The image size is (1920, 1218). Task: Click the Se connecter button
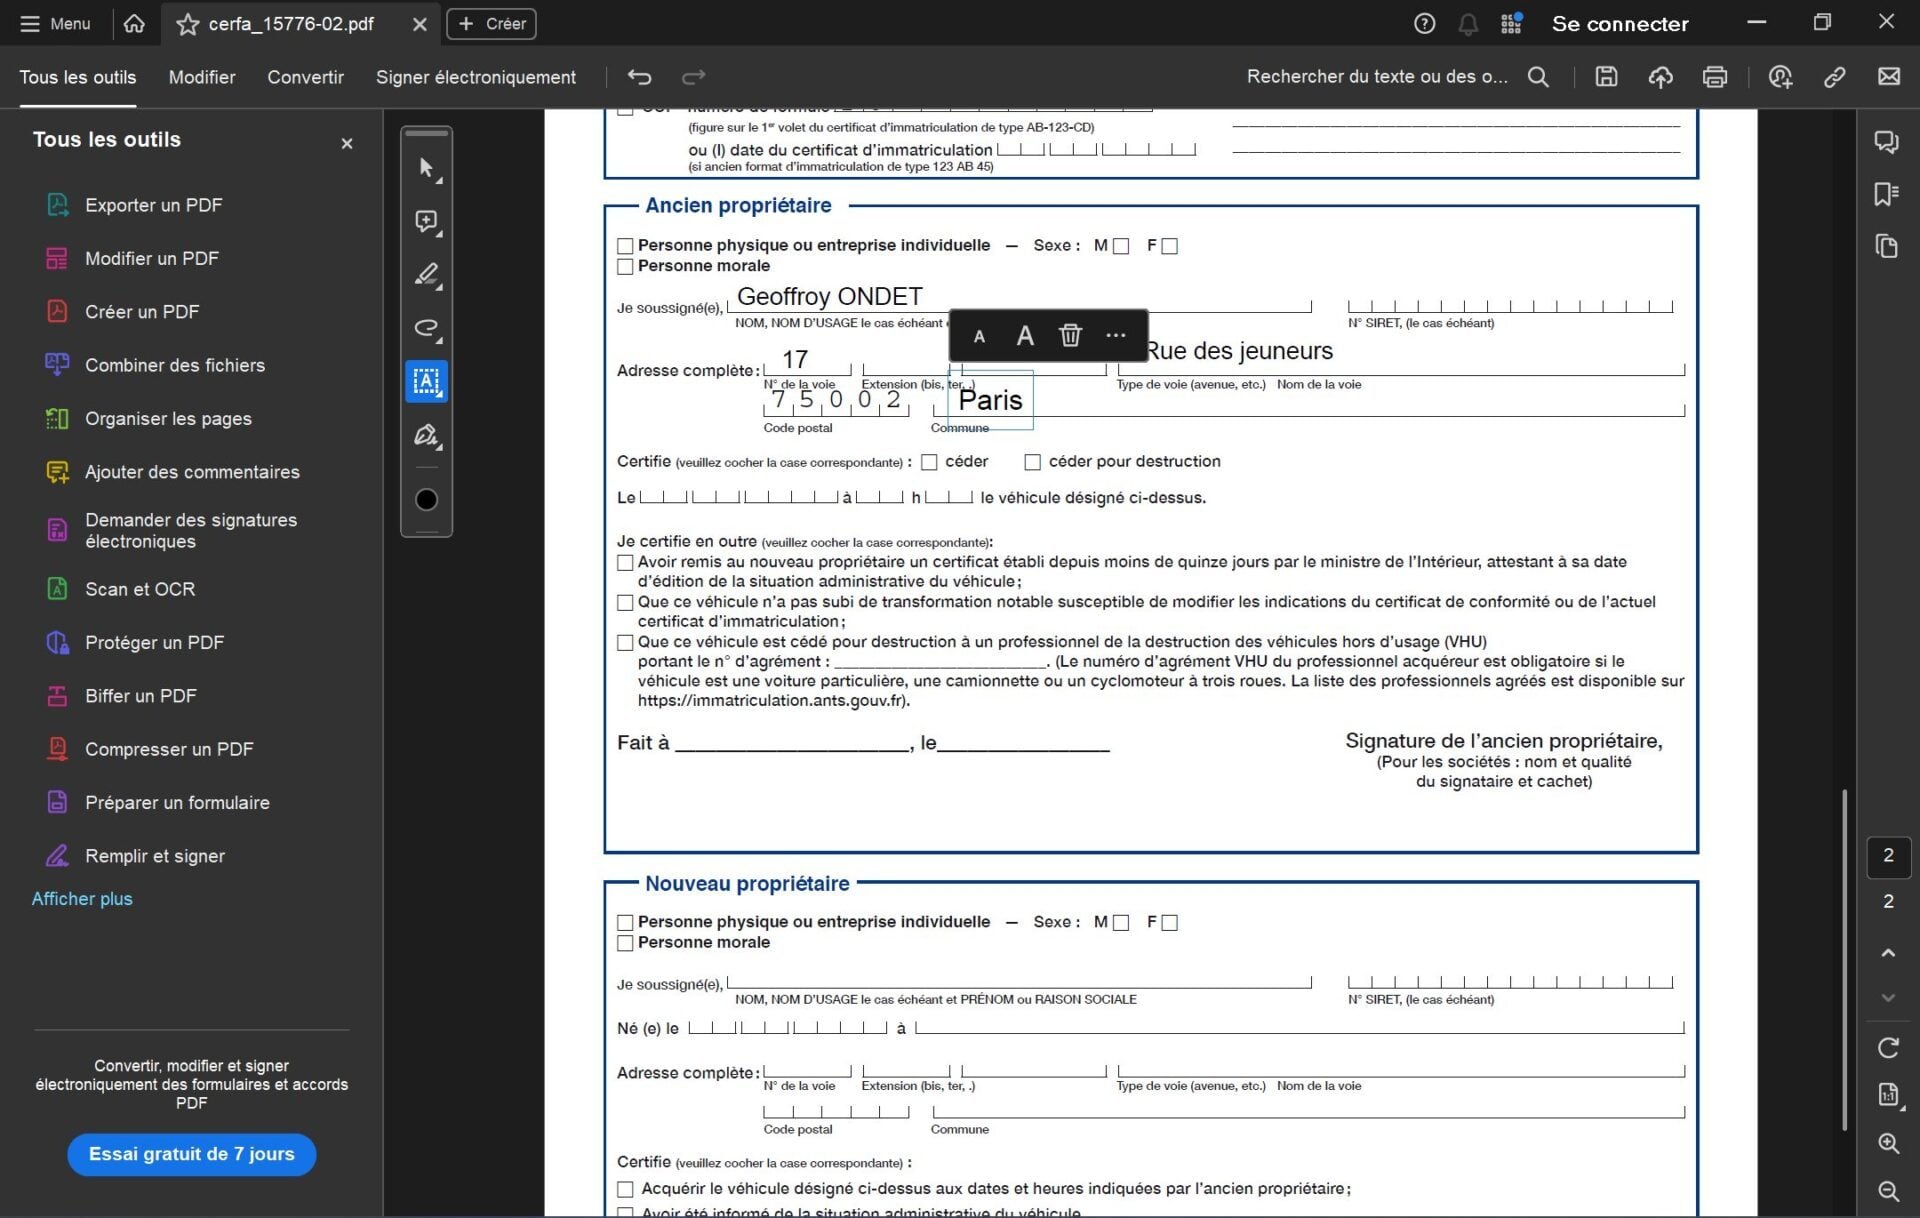tap(1619, 23)
